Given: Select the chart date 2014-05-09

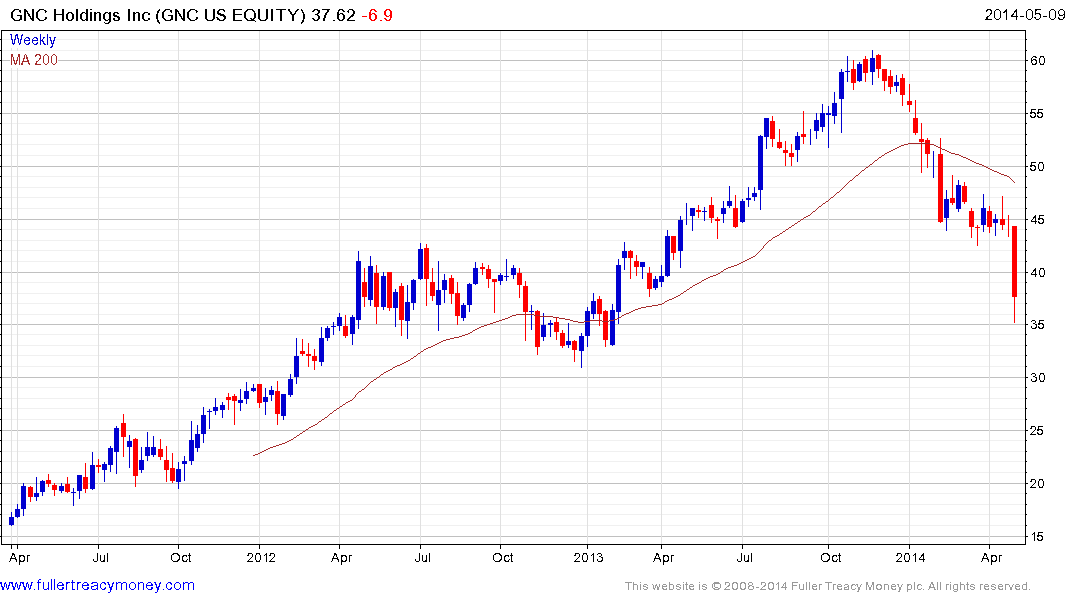Looking at the screenshot, I should click(1024, 14).
